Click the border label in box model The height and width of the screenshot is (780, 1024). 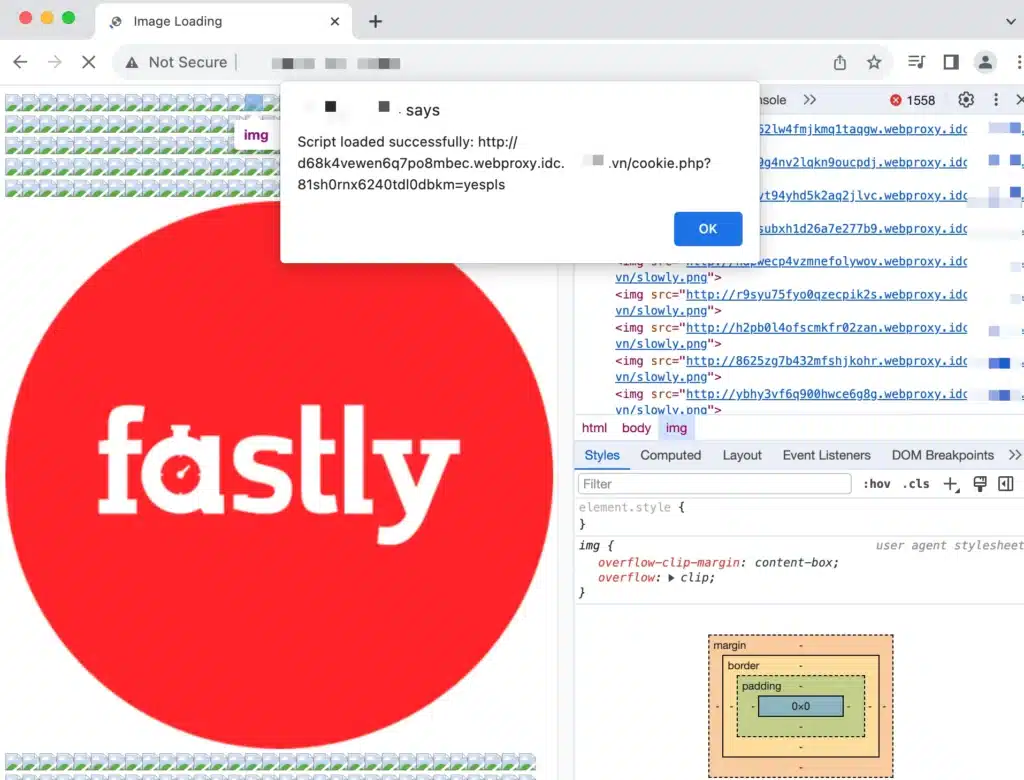coord(743,666)
